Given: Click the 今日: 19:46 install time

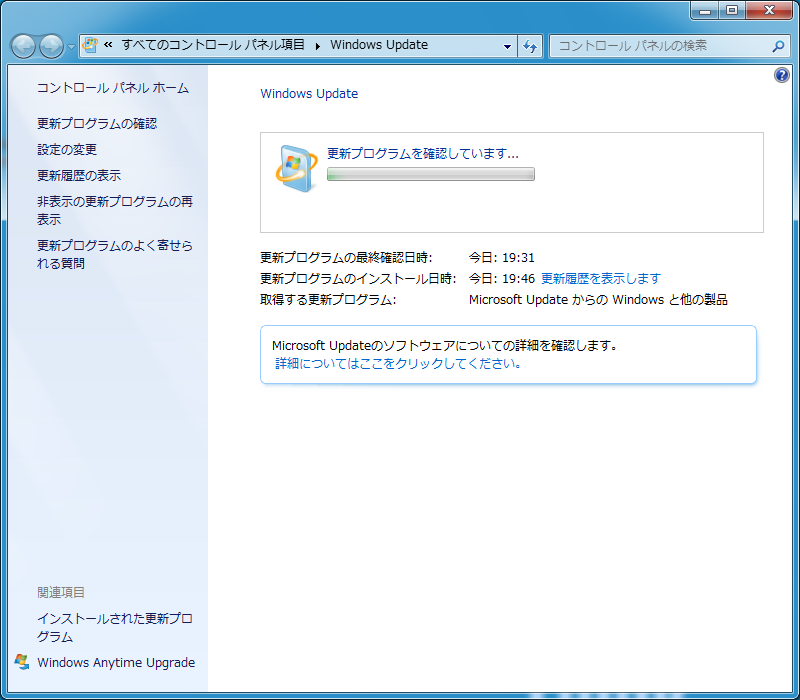Looking at the screenshot, I should point(502,279).
